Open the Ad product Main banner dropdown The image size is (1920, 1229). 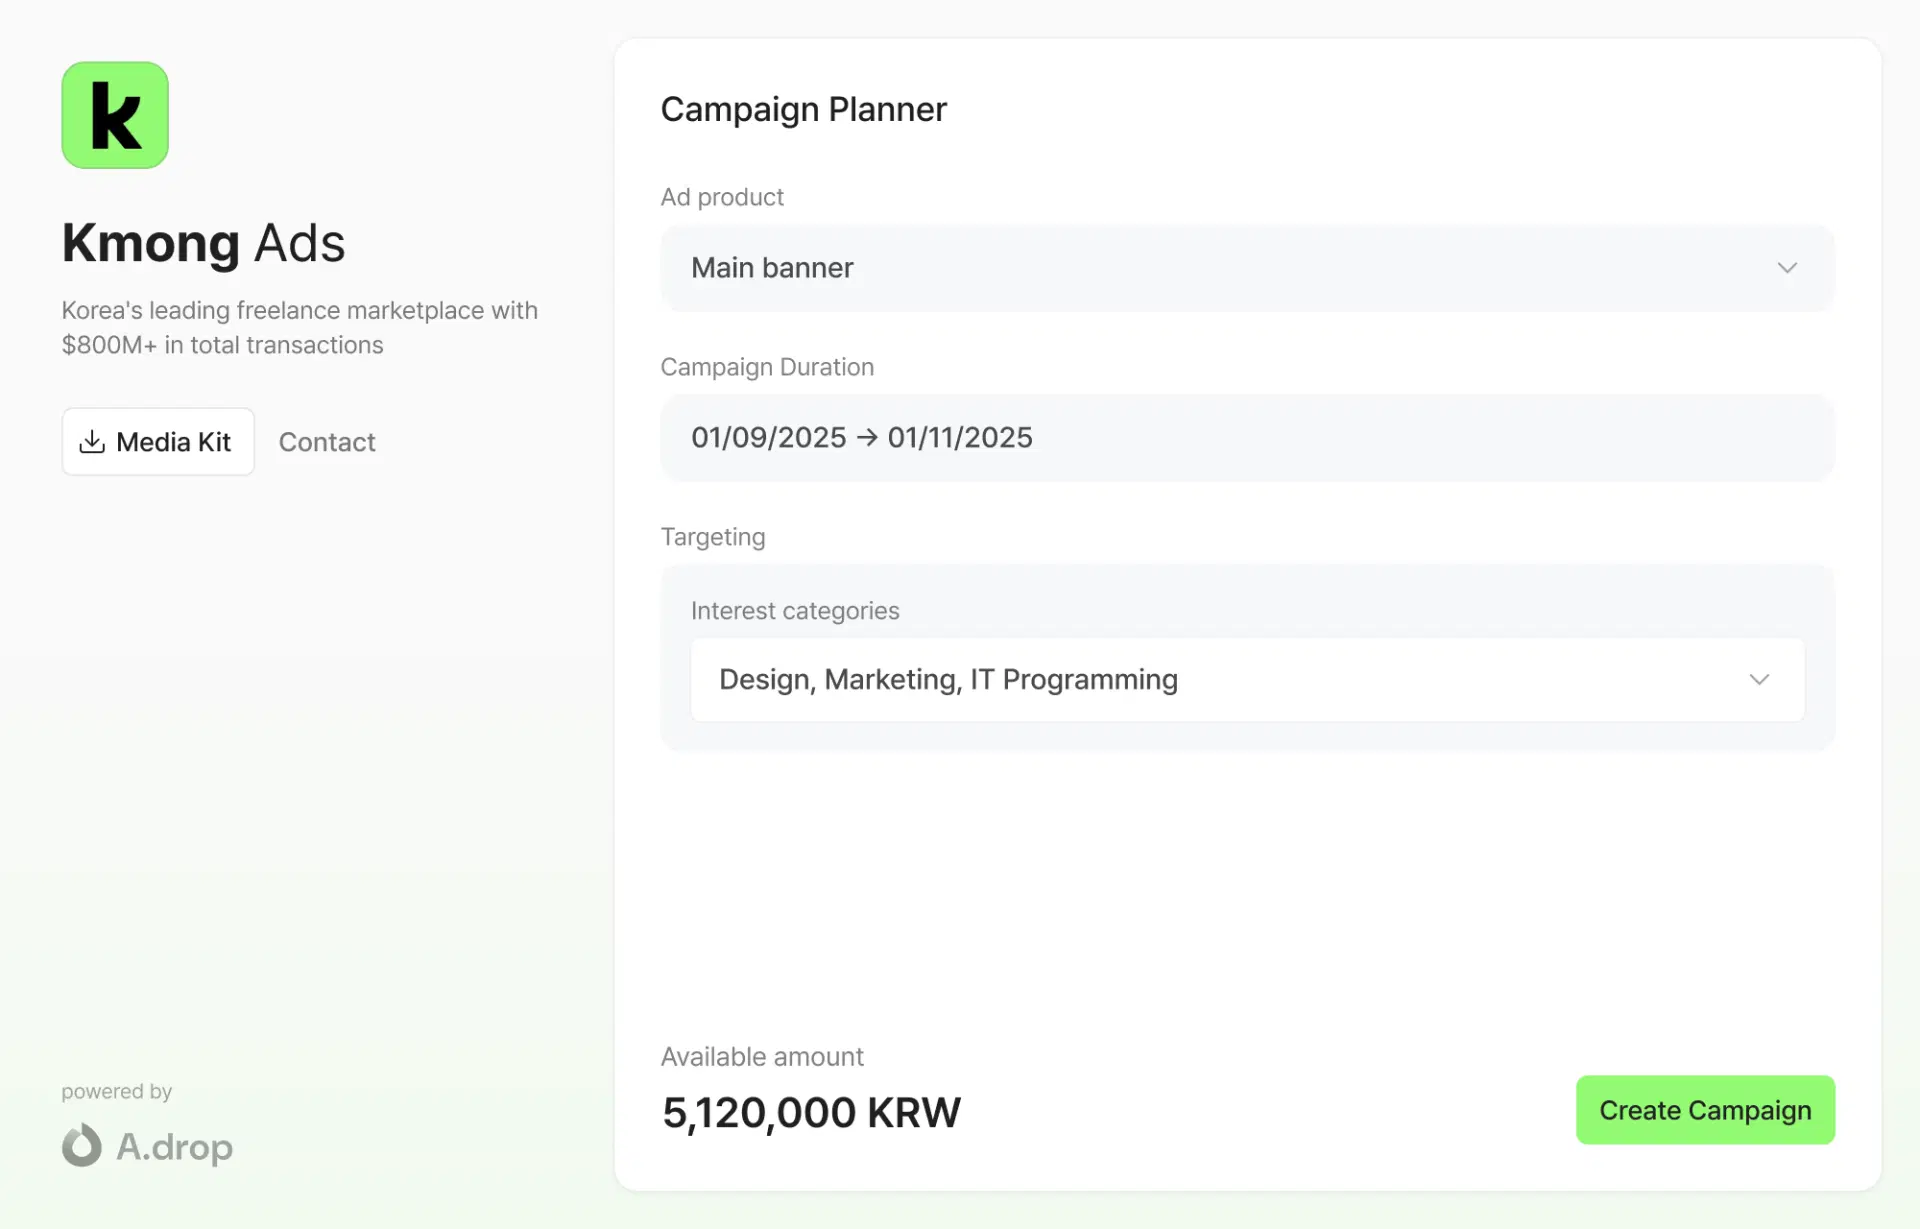[1247, 268]
